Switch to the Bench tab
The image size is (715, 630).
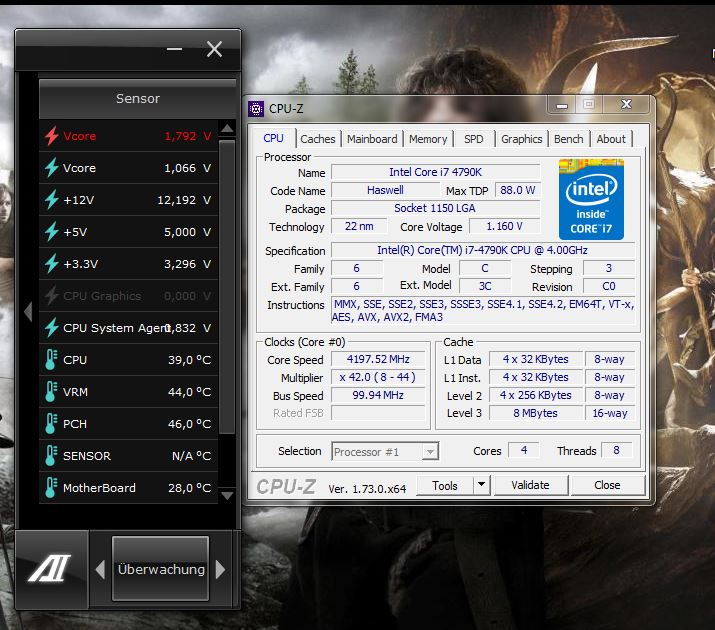pyautogui.click(x=568, y=139)
